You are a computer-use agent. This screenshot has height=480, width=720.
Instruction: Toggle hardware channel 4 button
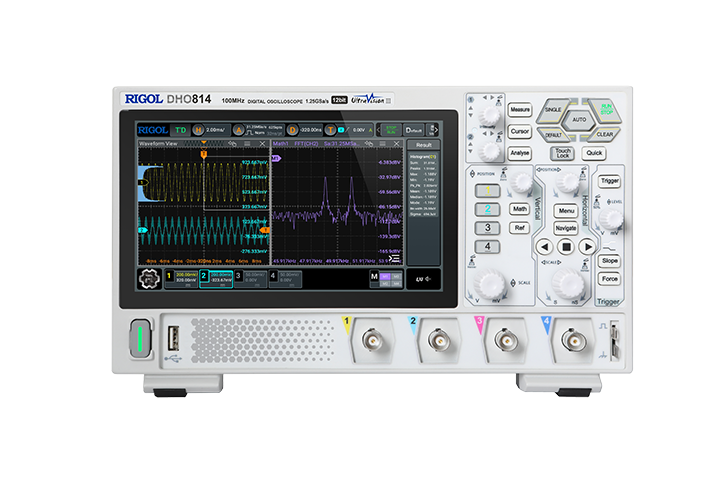(488, 247)
